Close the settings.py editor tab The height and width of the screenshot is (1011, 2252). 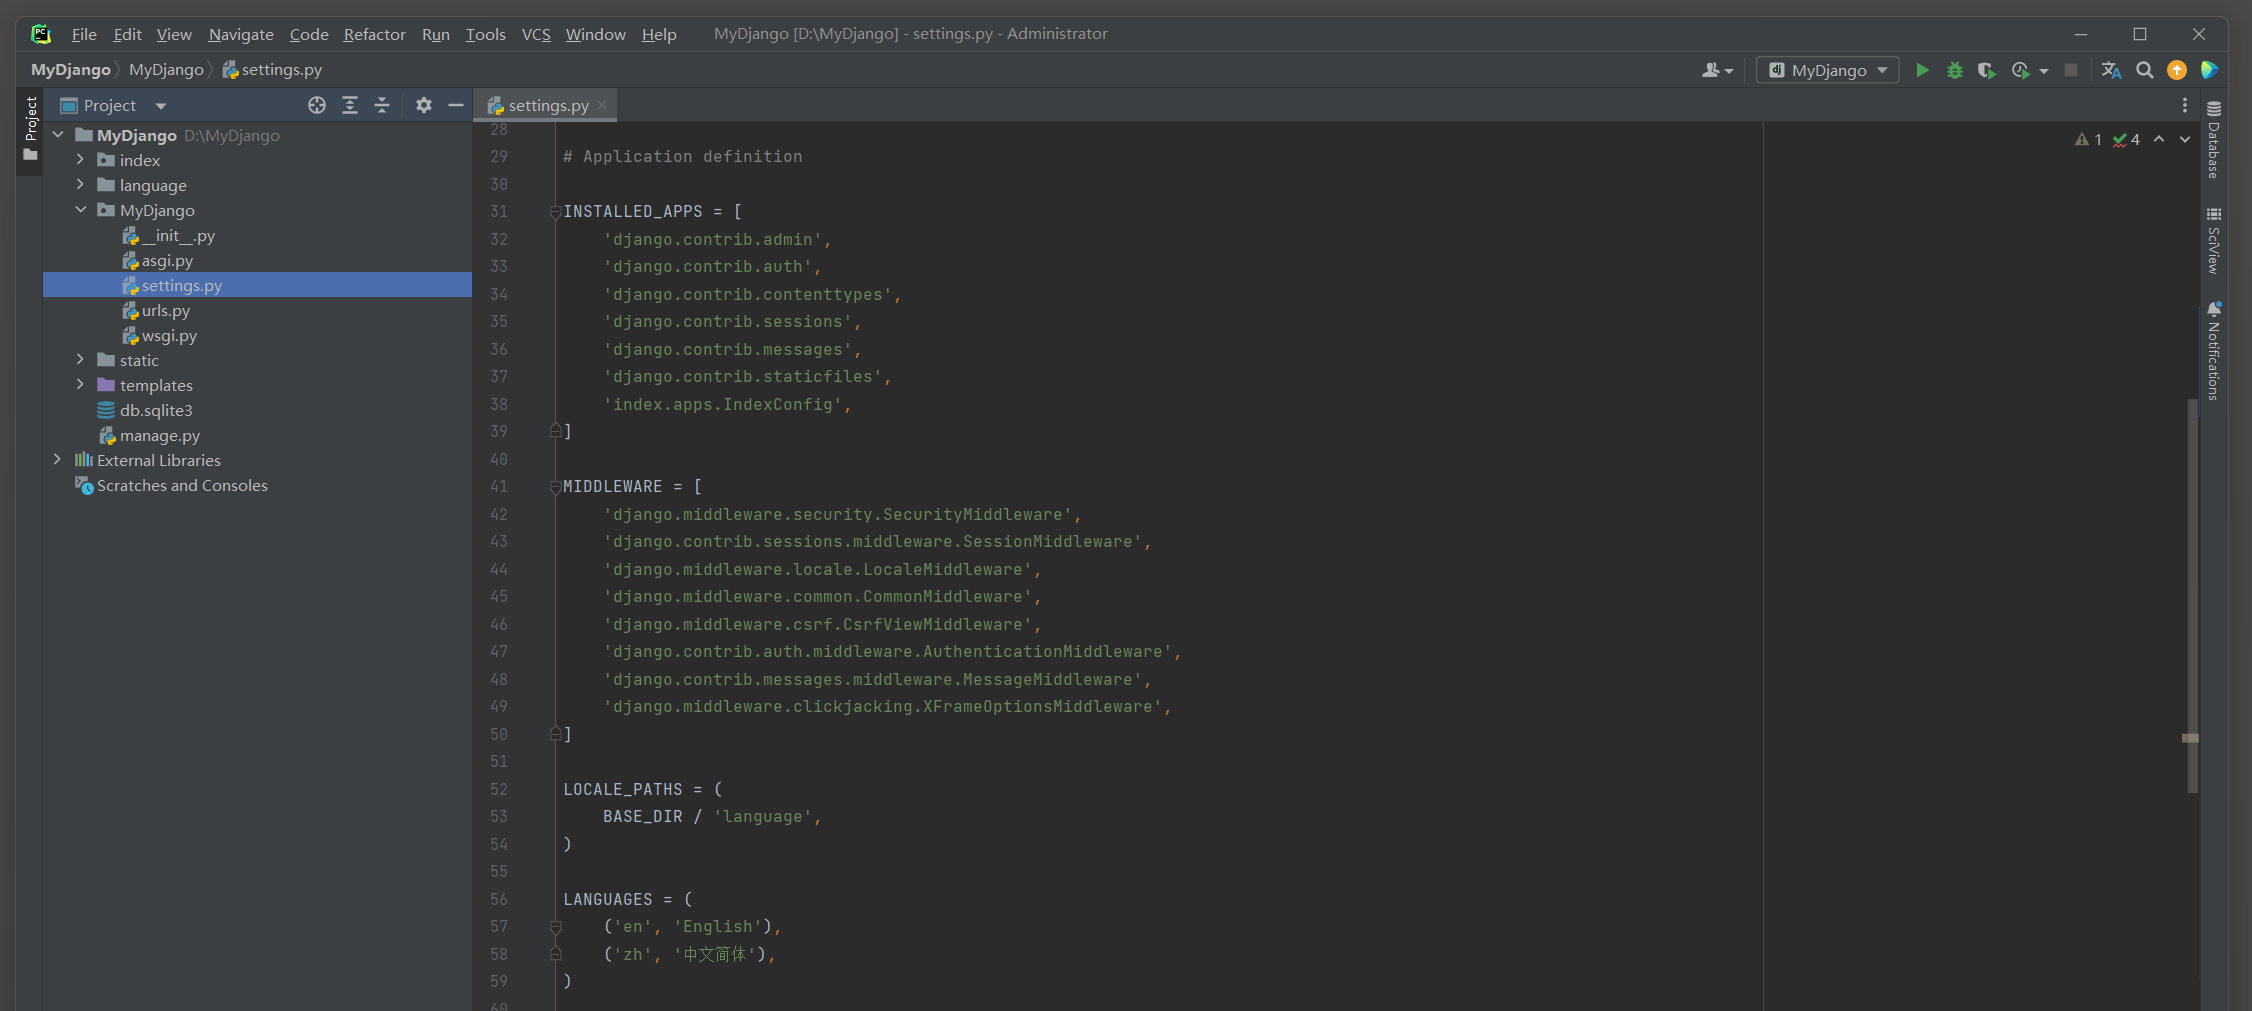click(x=602, y=105)
